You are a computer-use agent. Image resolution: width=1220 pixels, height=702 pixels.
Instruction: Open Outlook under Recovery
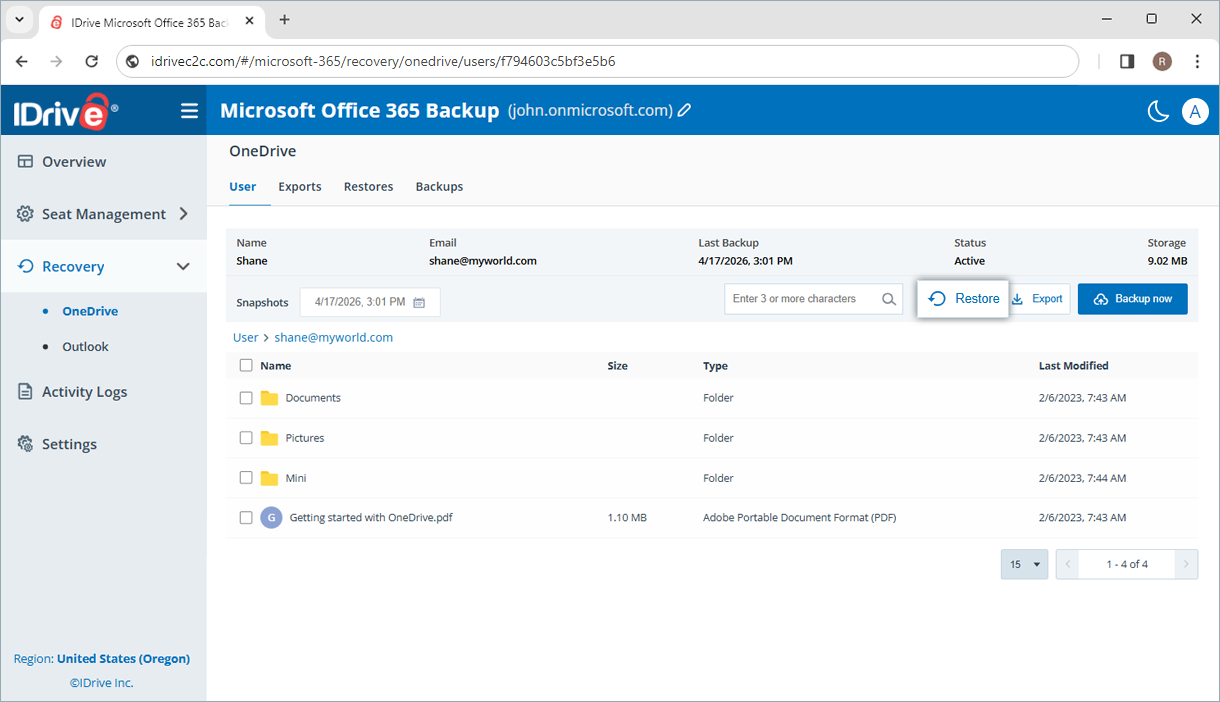tap(85, 347)
